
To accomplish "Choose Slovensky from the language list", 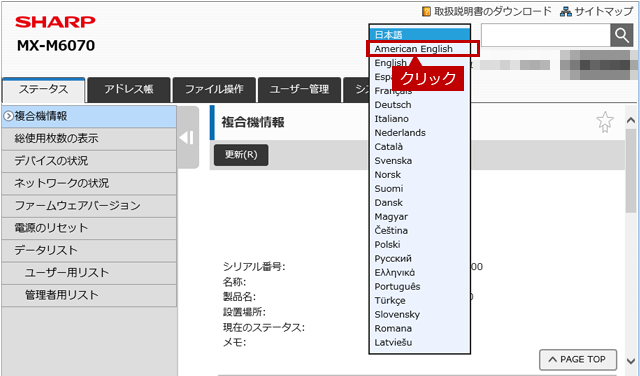I will tap(420, 314).
